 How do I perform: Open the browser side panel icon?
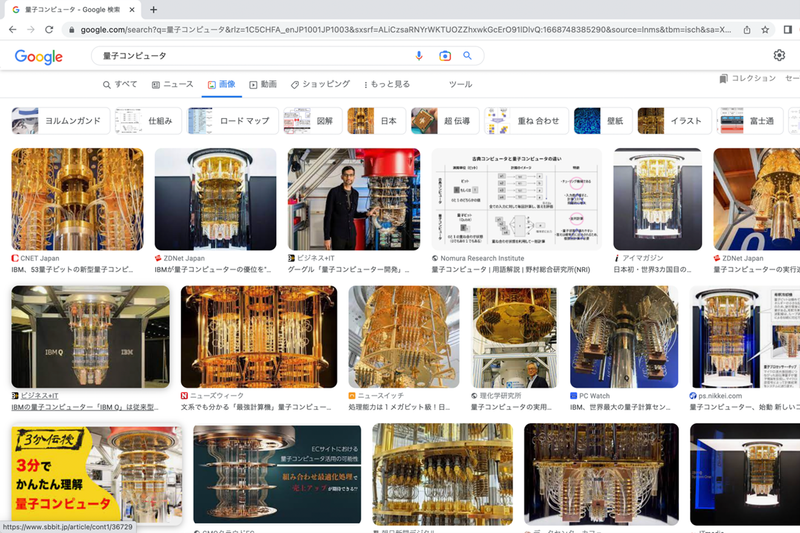pyautogui.click(x=788, y=30)
